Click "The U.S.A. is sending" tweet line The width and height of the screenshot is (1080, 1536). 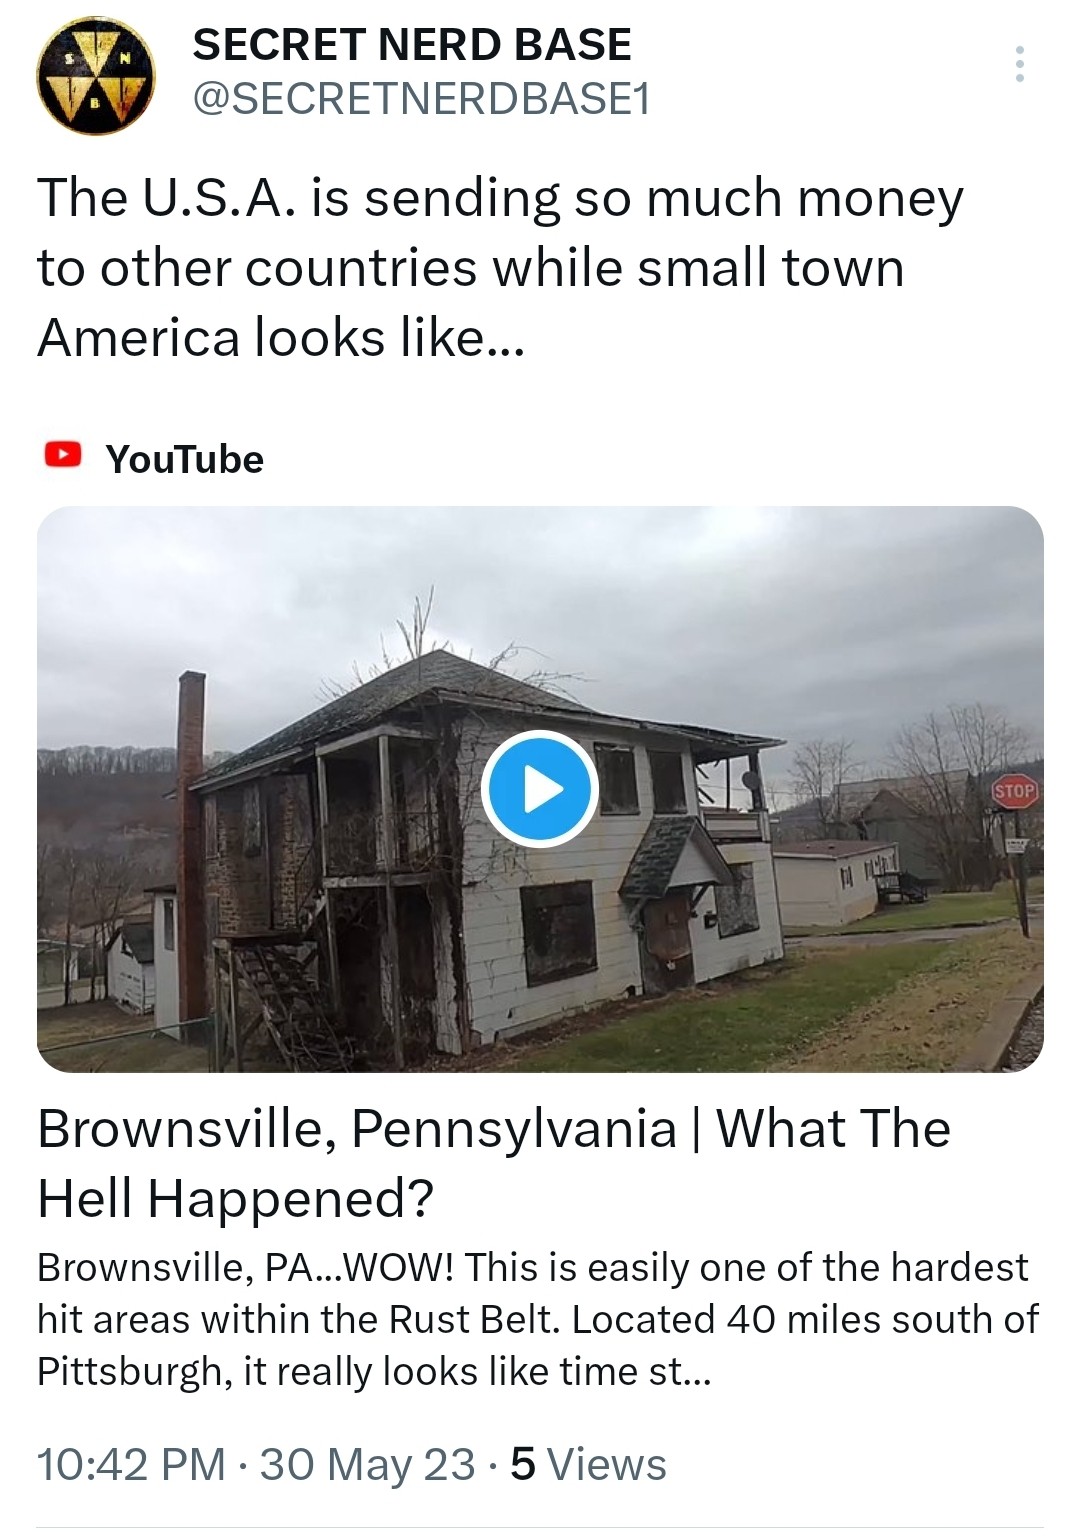click(298, 198)
